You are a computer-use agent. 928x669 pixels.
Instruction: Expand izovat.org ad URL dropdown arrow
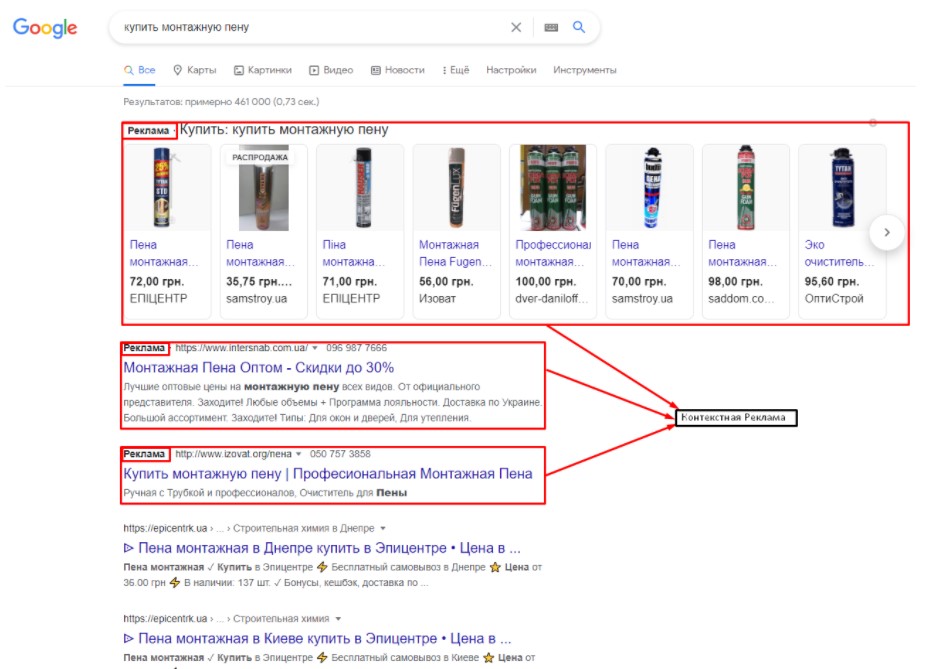click(299, 454)
